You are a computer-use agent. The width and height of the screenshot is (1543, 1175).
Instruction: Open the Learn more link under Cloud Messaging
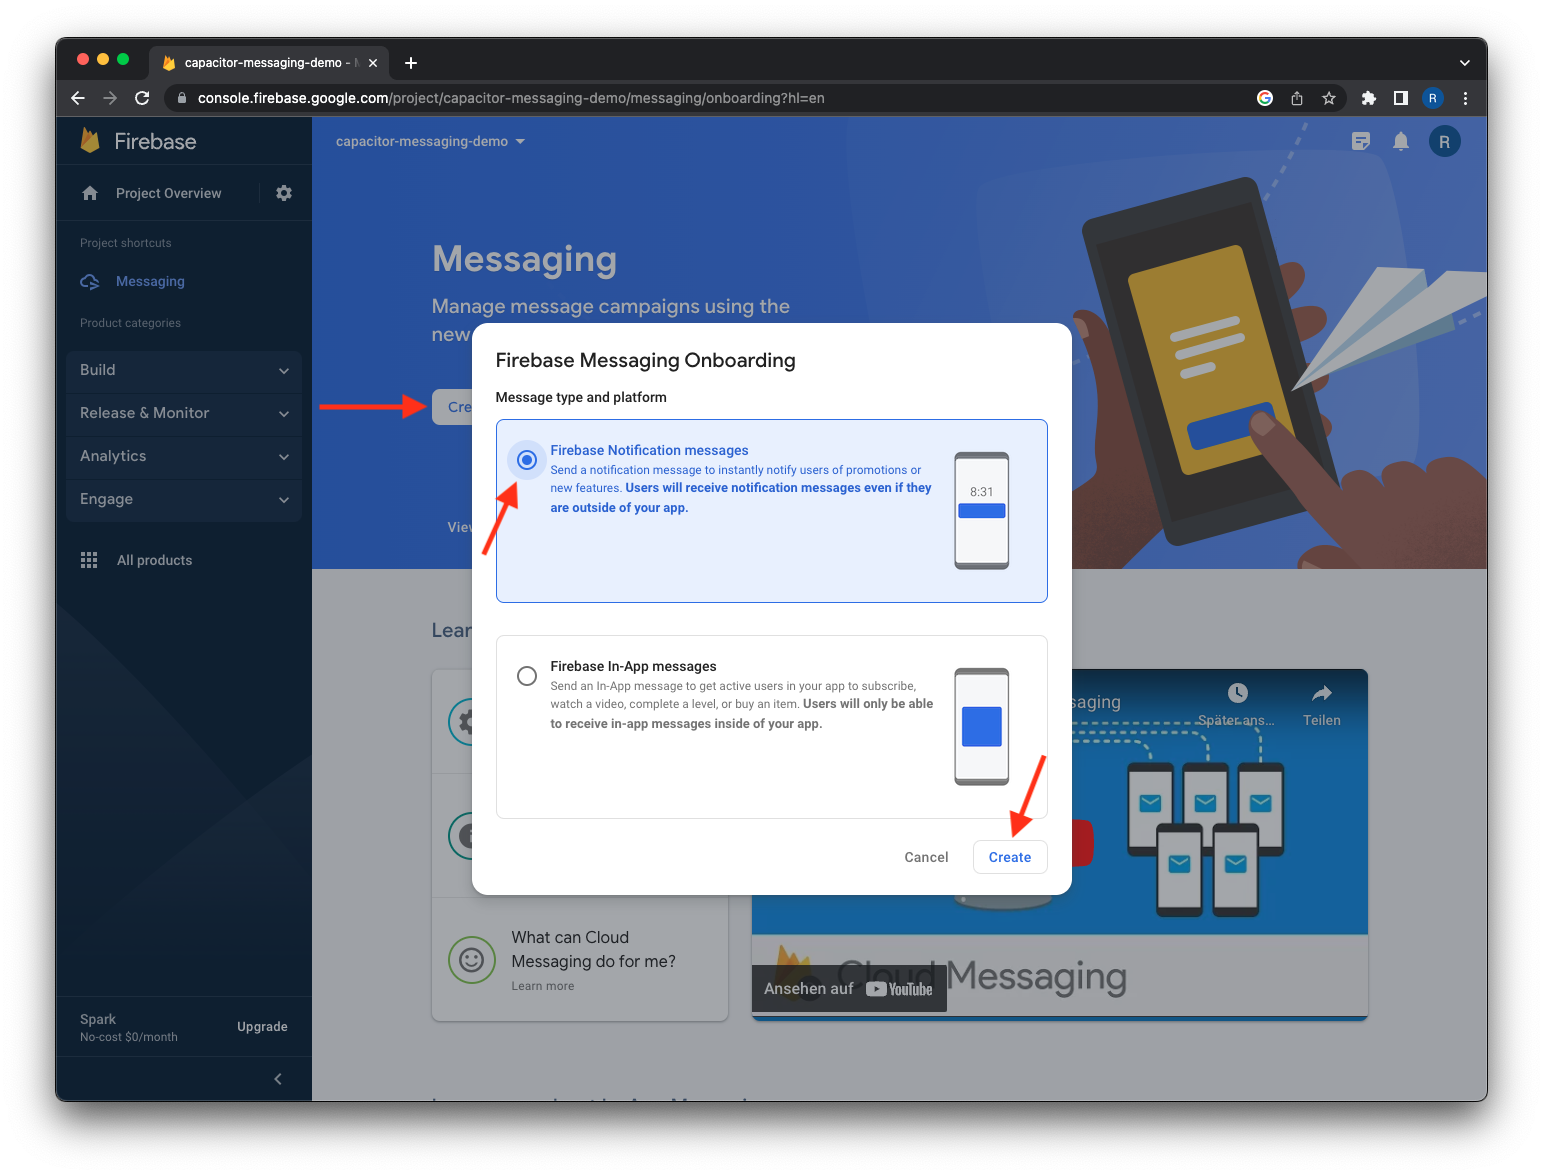(x=542, y=985)
